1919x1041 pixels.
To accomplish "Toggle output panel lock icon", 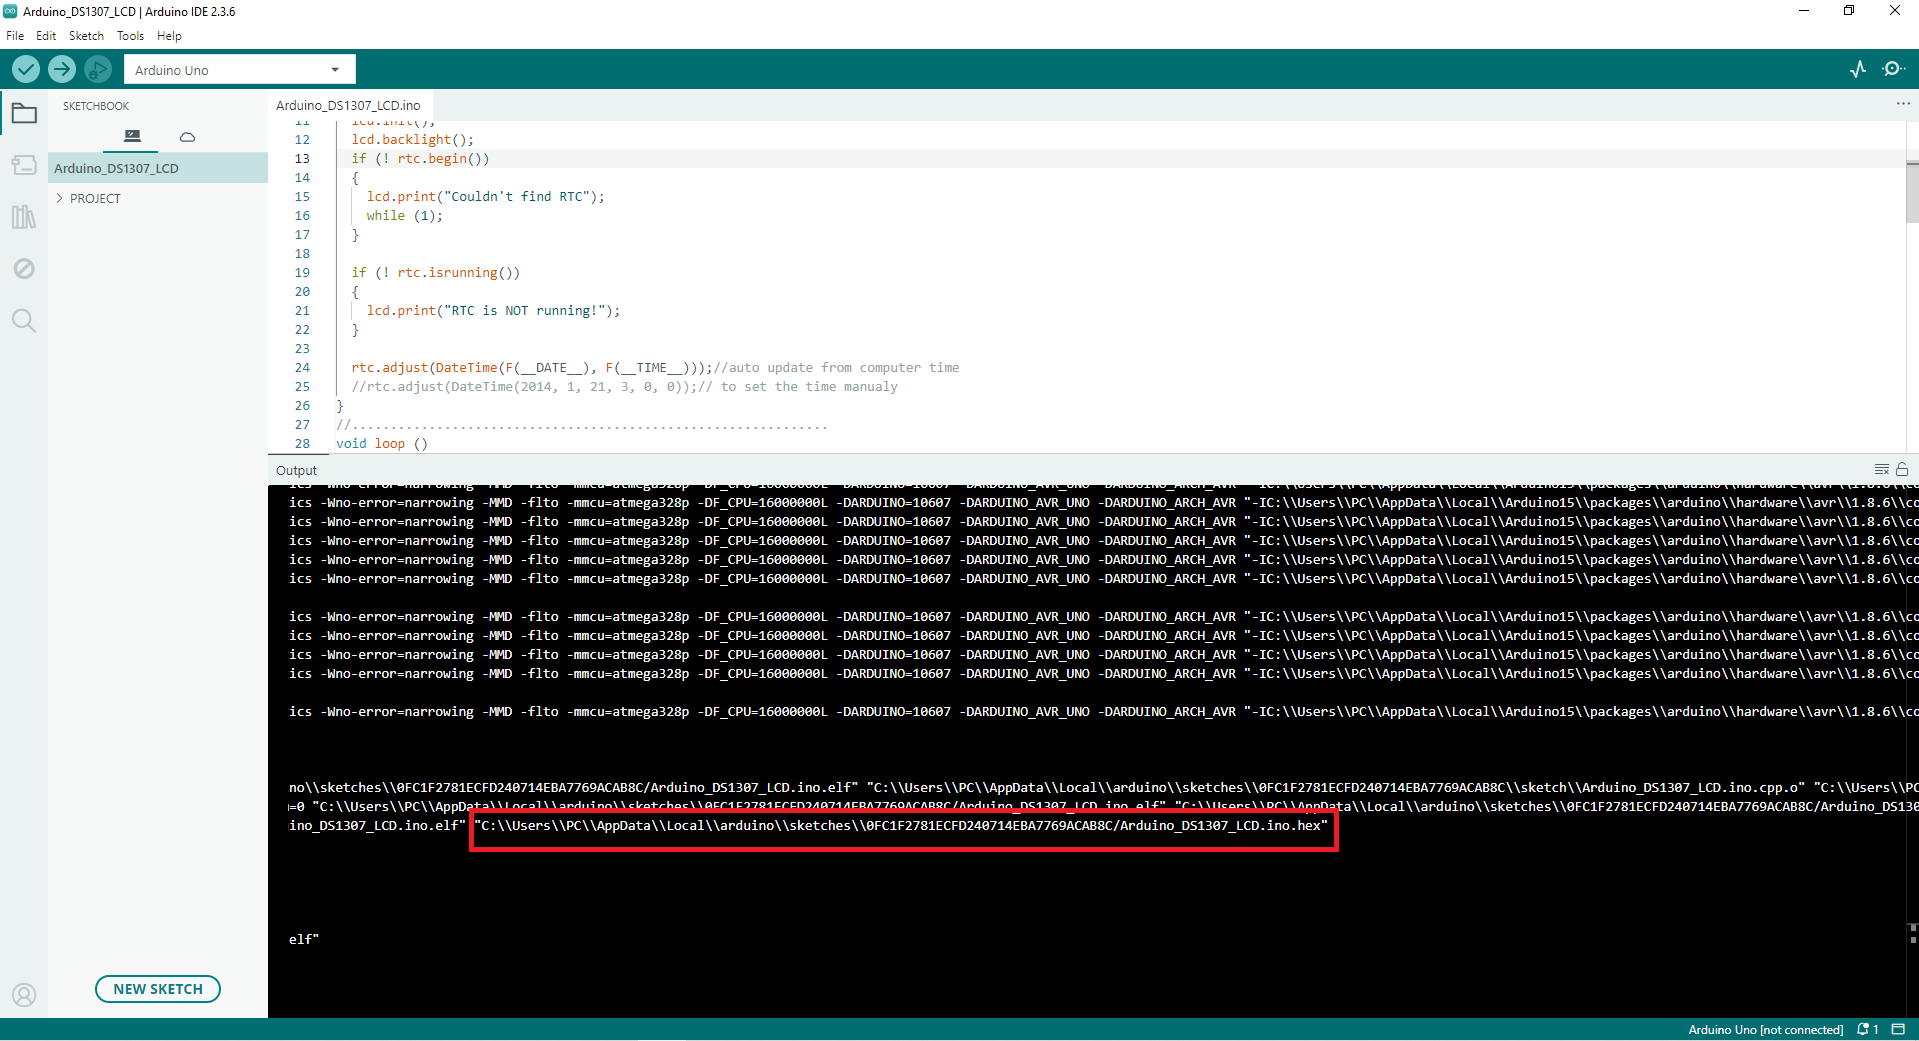I will [x=1902, y=469].
